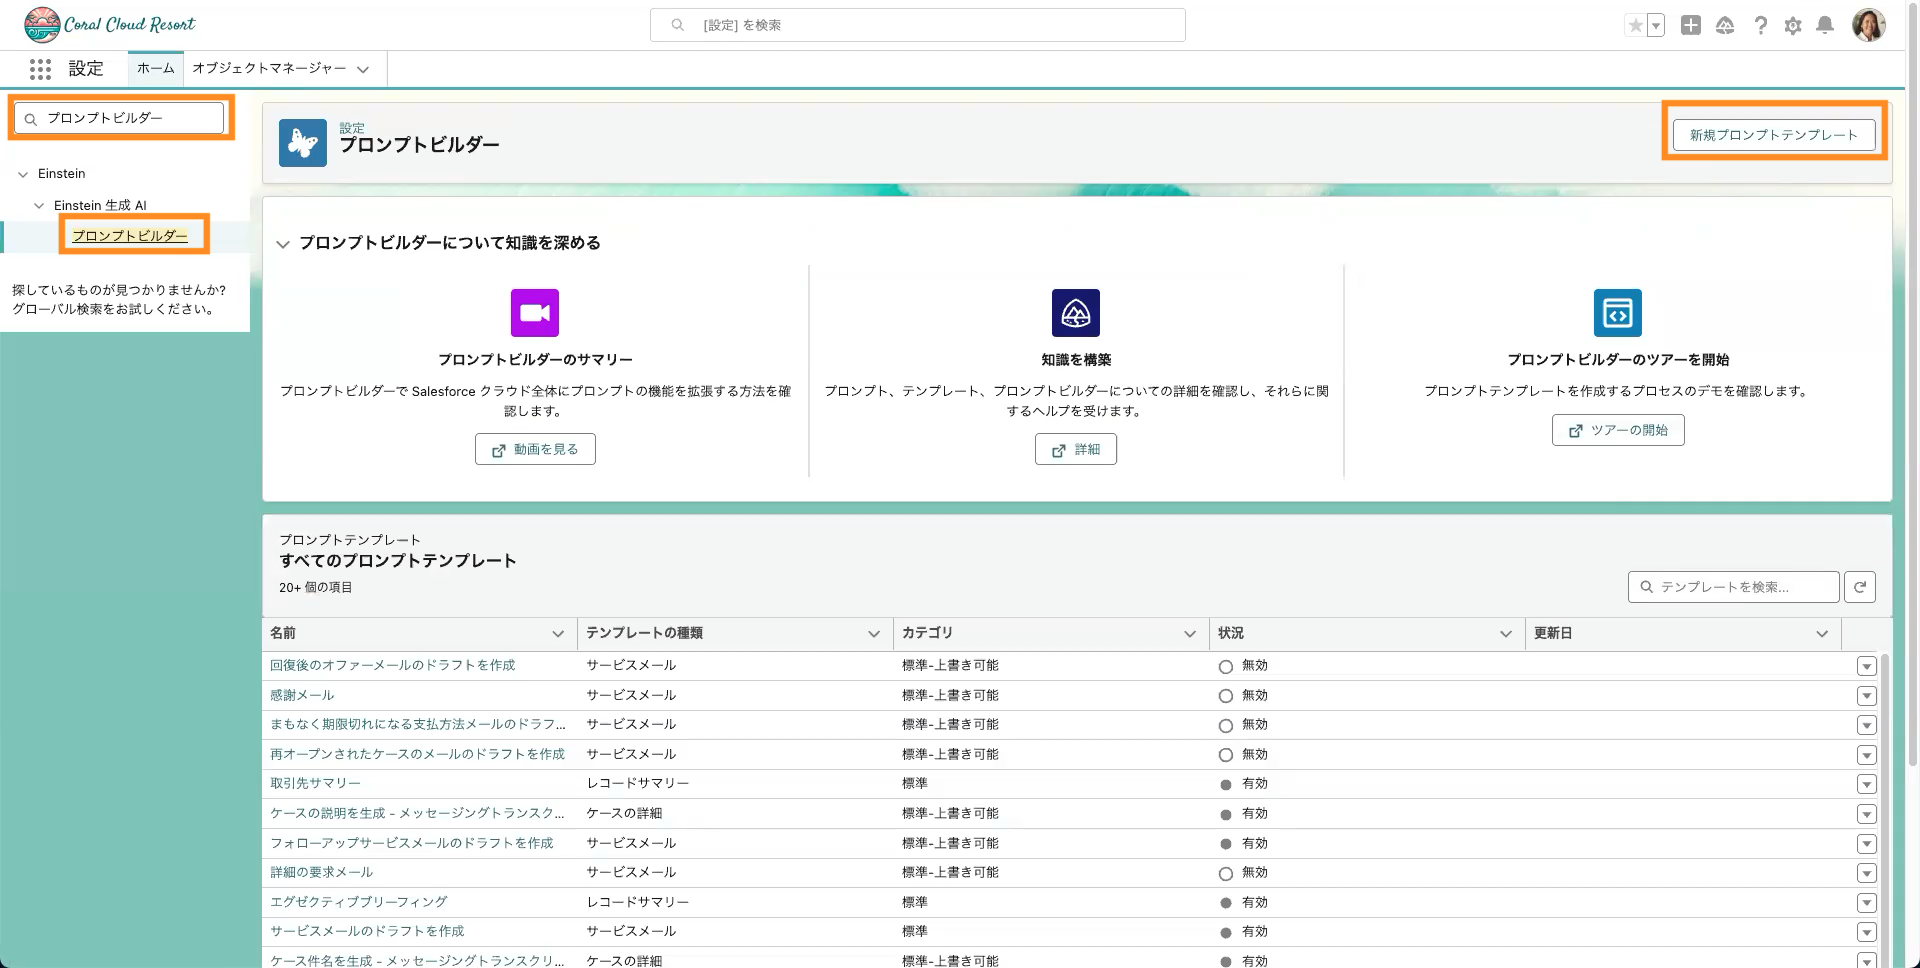Click the blue code window tour icon
Viewport: 1920px width, 968px height.
[x=1617, y=313]
